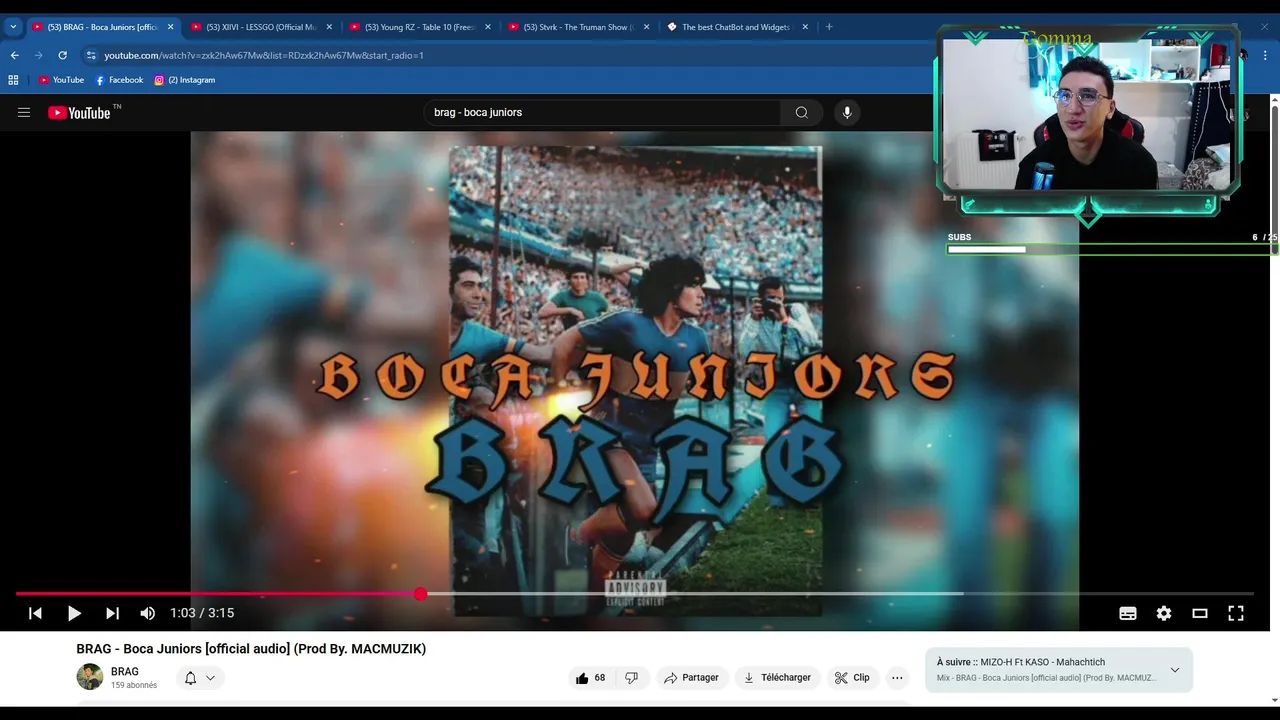Dislike the video with thumbs down
This screenshot has height=720, width=1280.
[631, 677]
